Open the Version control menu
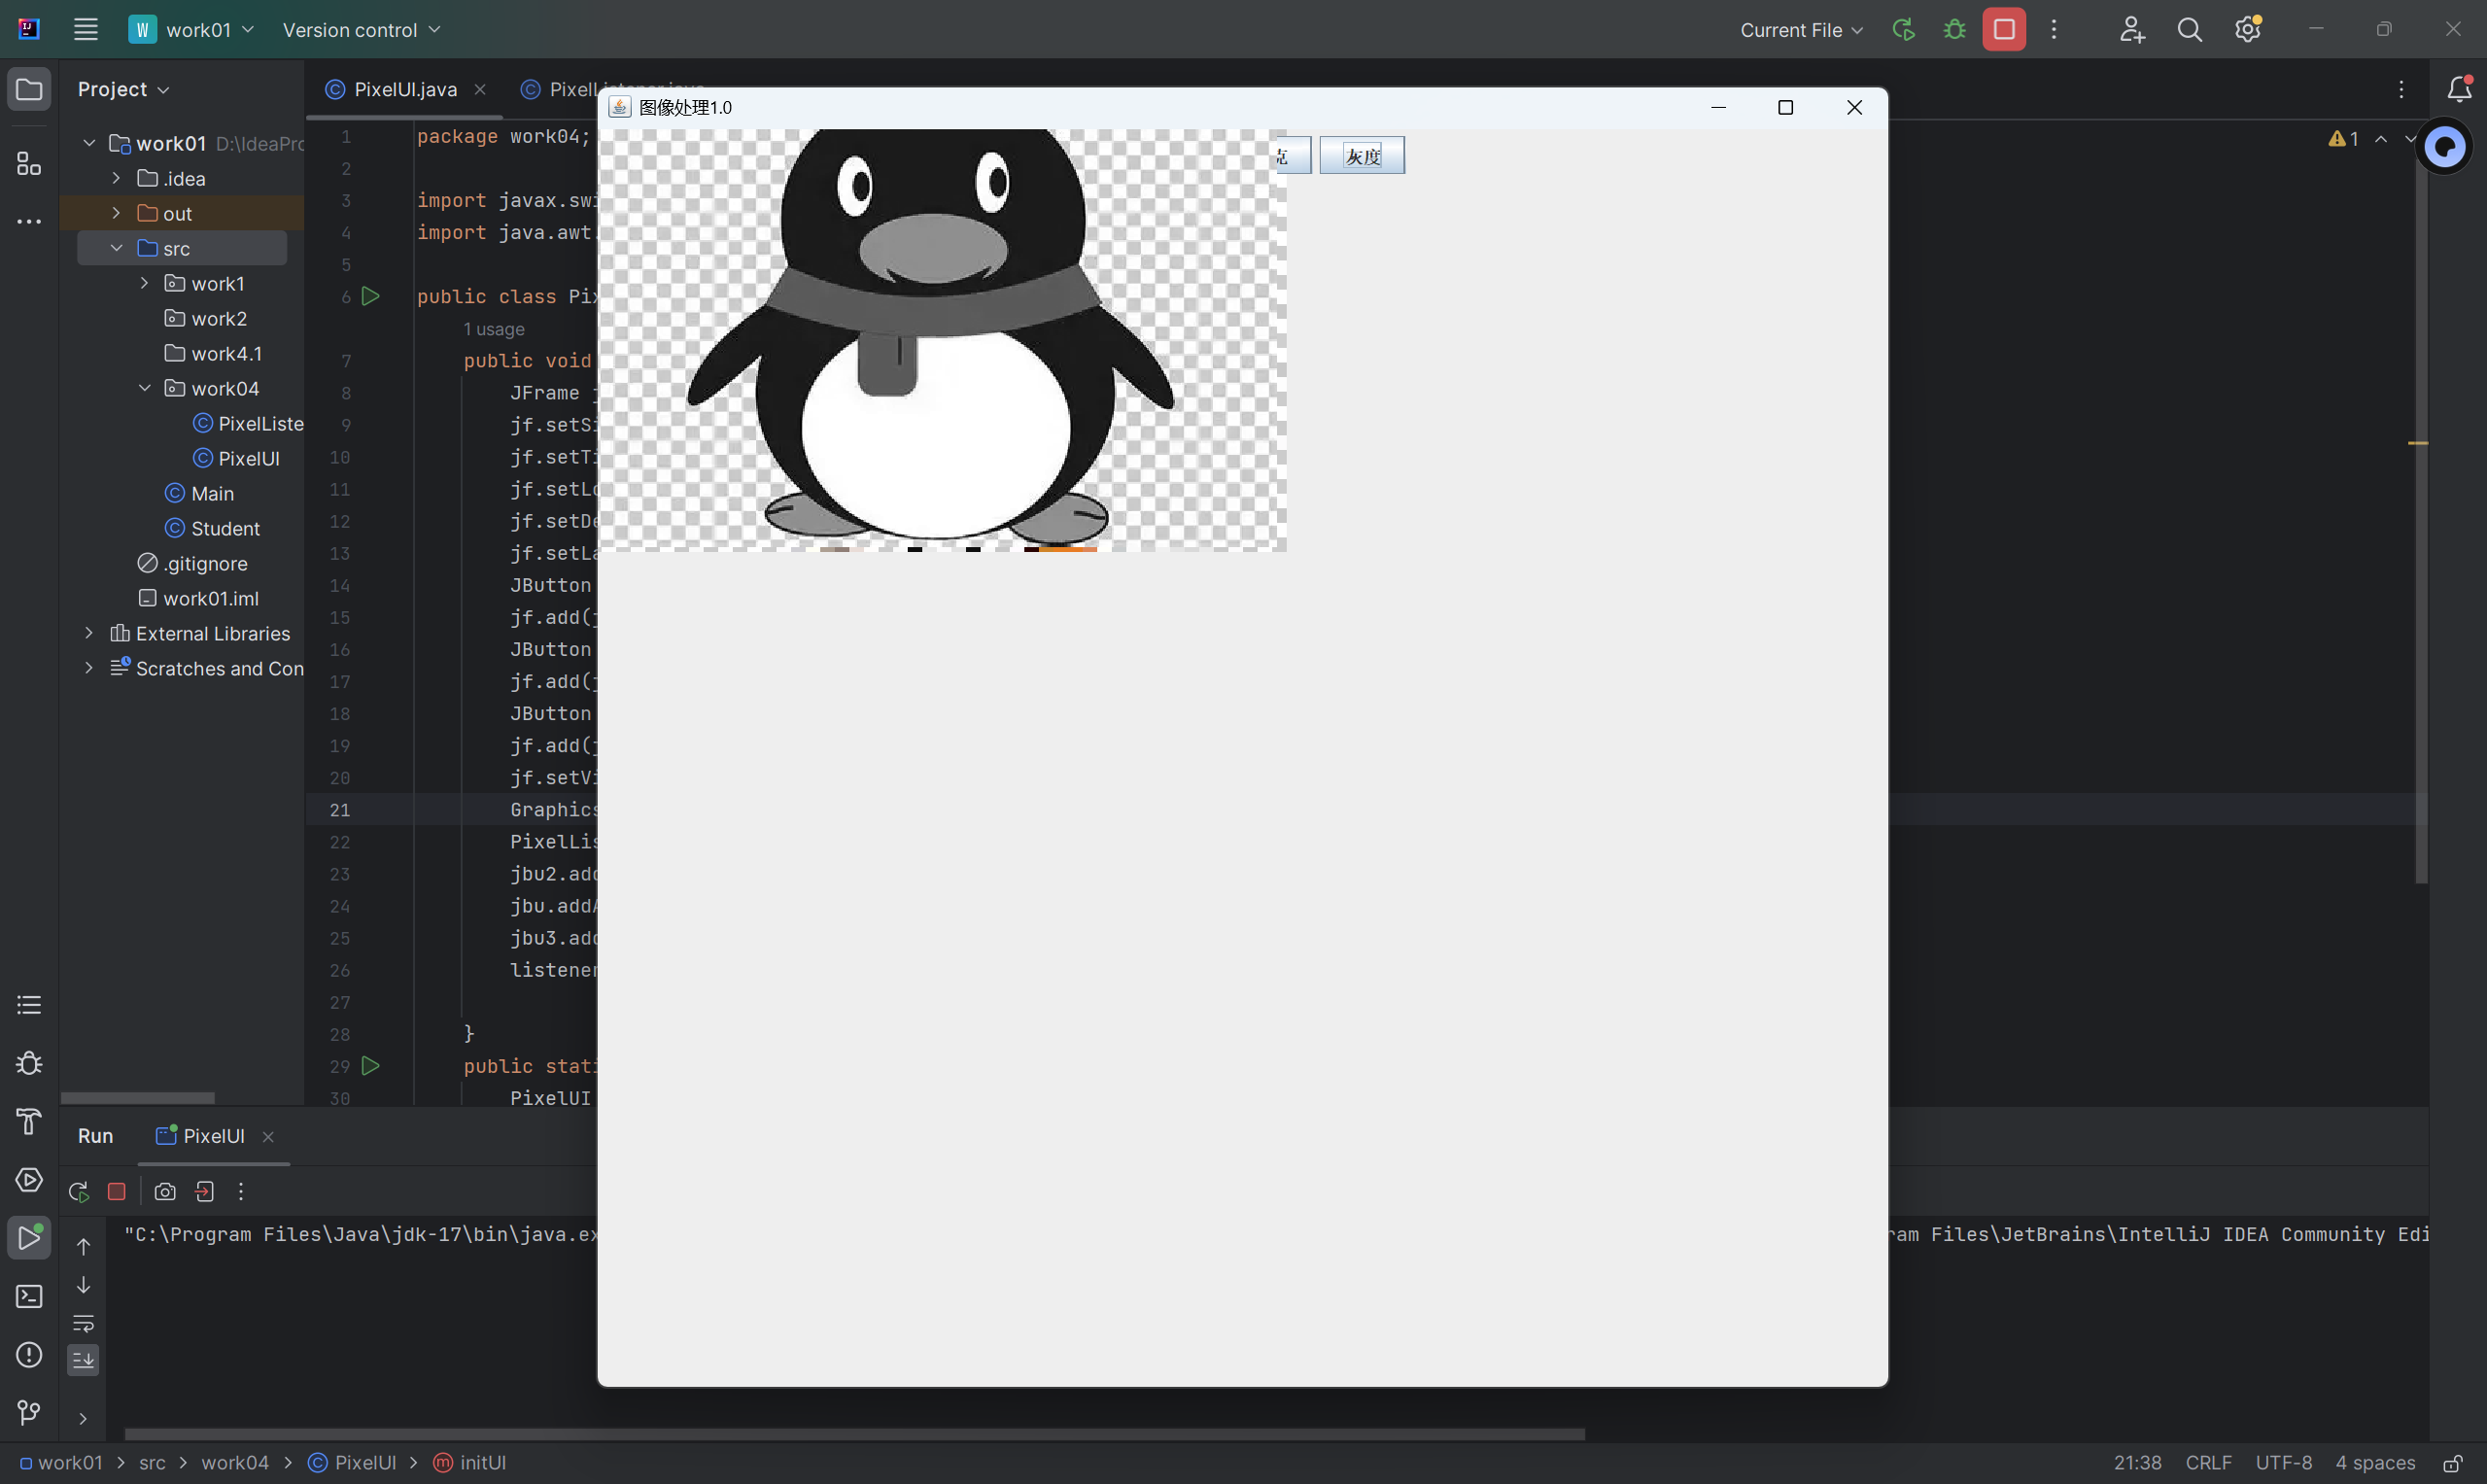This screenshot has width=2487, height=1484. click(x=360, y=30)
